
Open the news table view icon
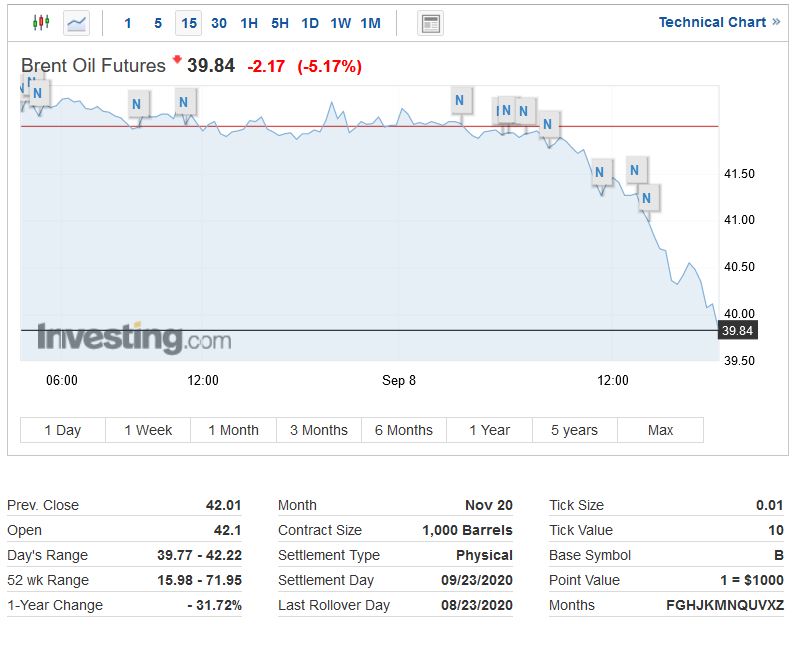click(430, 23)
